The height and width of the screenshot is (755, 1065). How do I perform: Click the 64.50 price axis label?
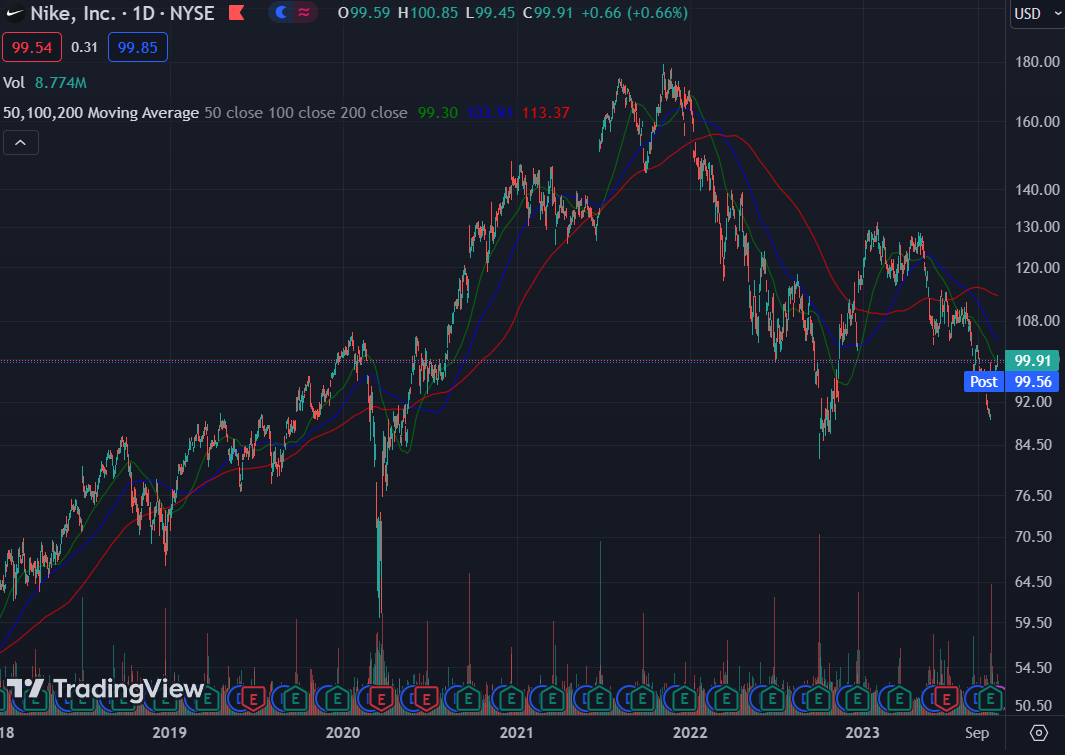(1033, 582)
